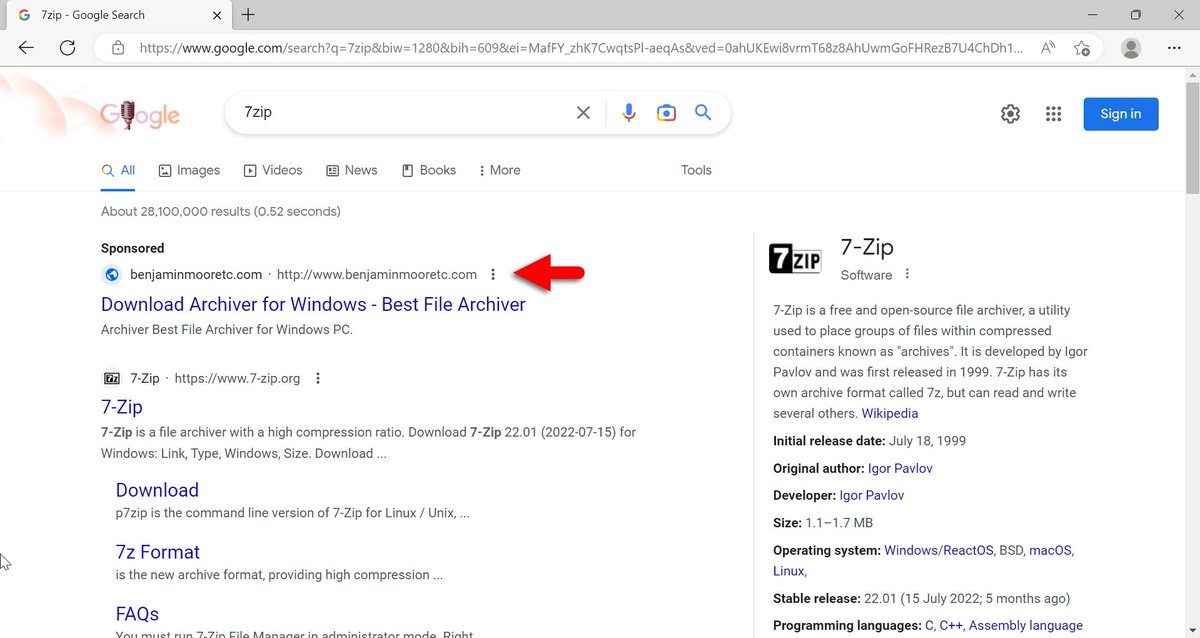Click the https://www.7-zip.org URL text
This screenshot has height=638, width=1200.
tap(237, 378)
